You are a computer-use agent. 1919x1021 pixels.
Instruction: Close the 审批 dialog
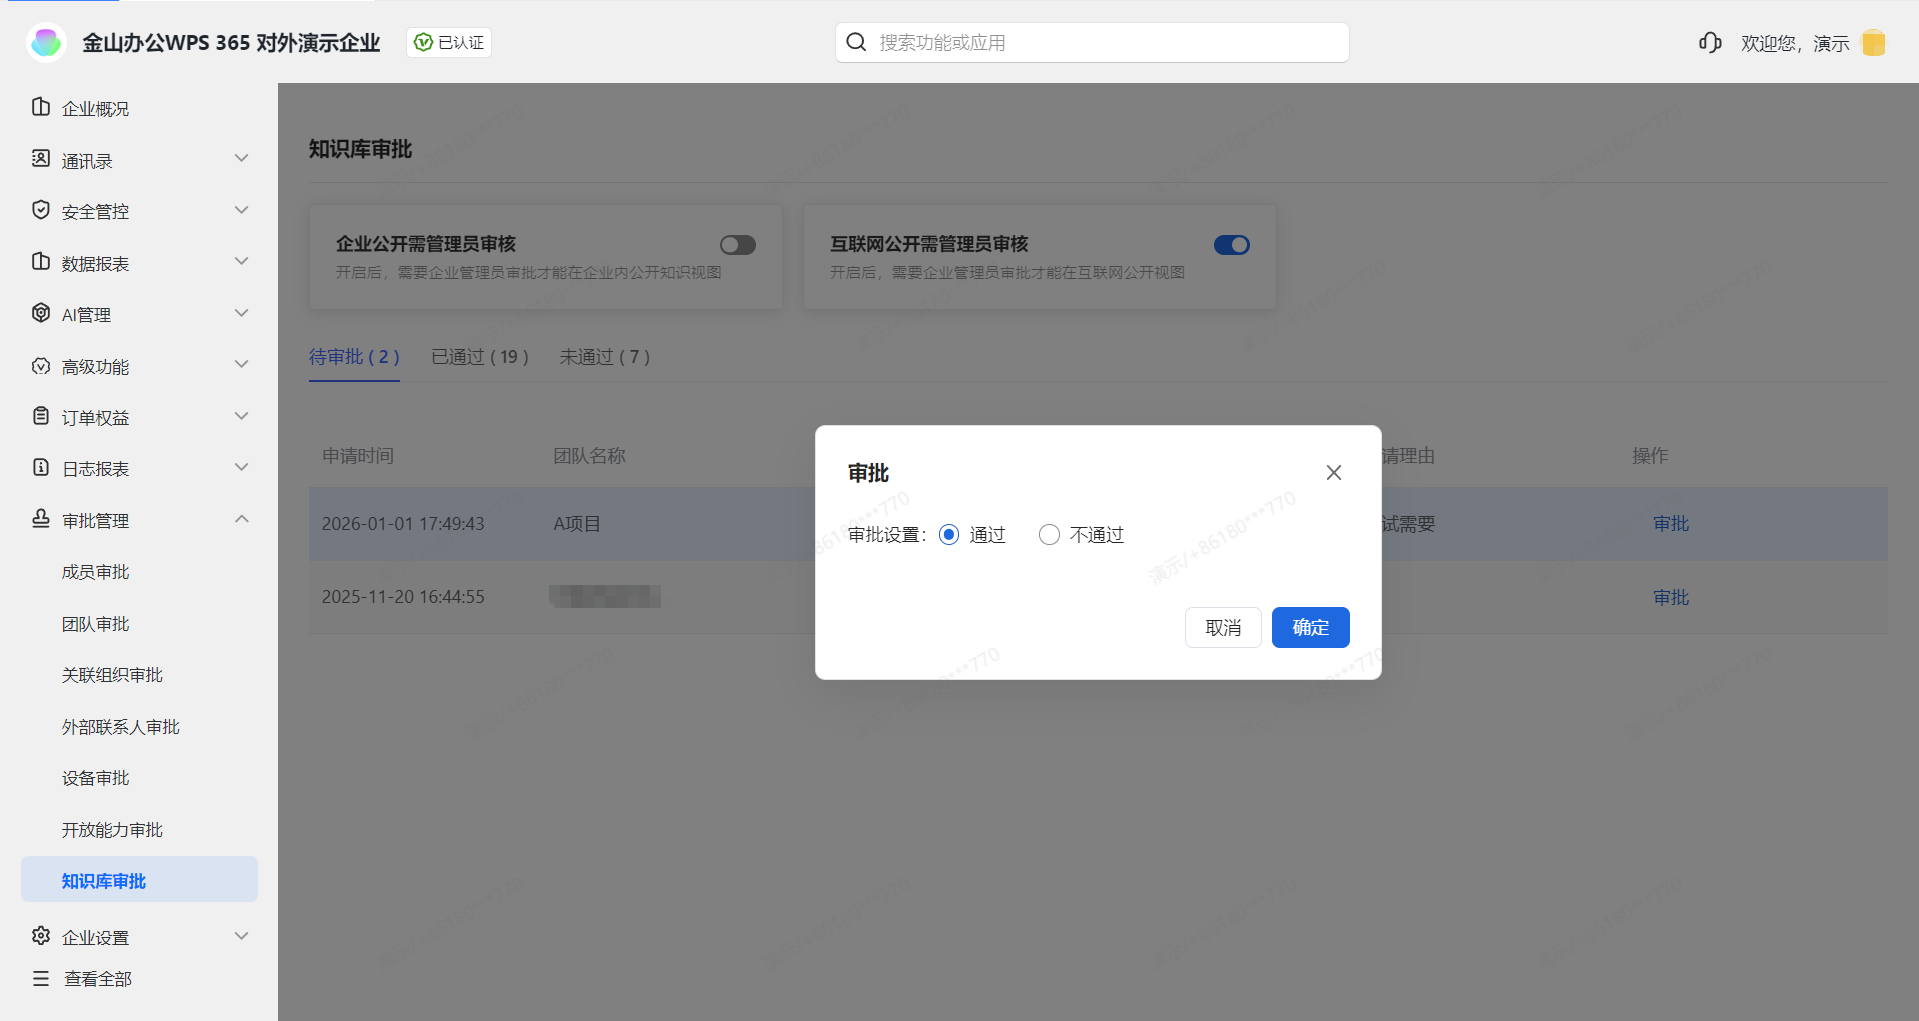coord(1334,472)
